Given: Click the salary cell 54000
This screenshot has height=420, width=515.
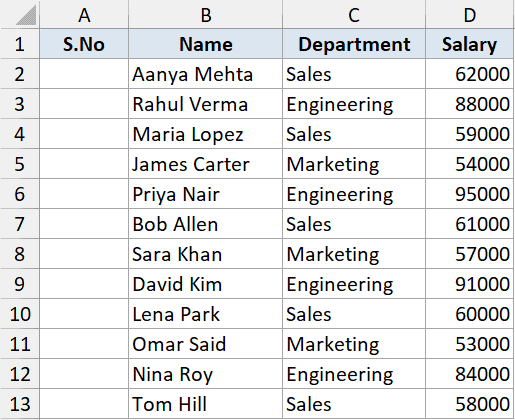Looking at the screenshot, I should 469,164.
